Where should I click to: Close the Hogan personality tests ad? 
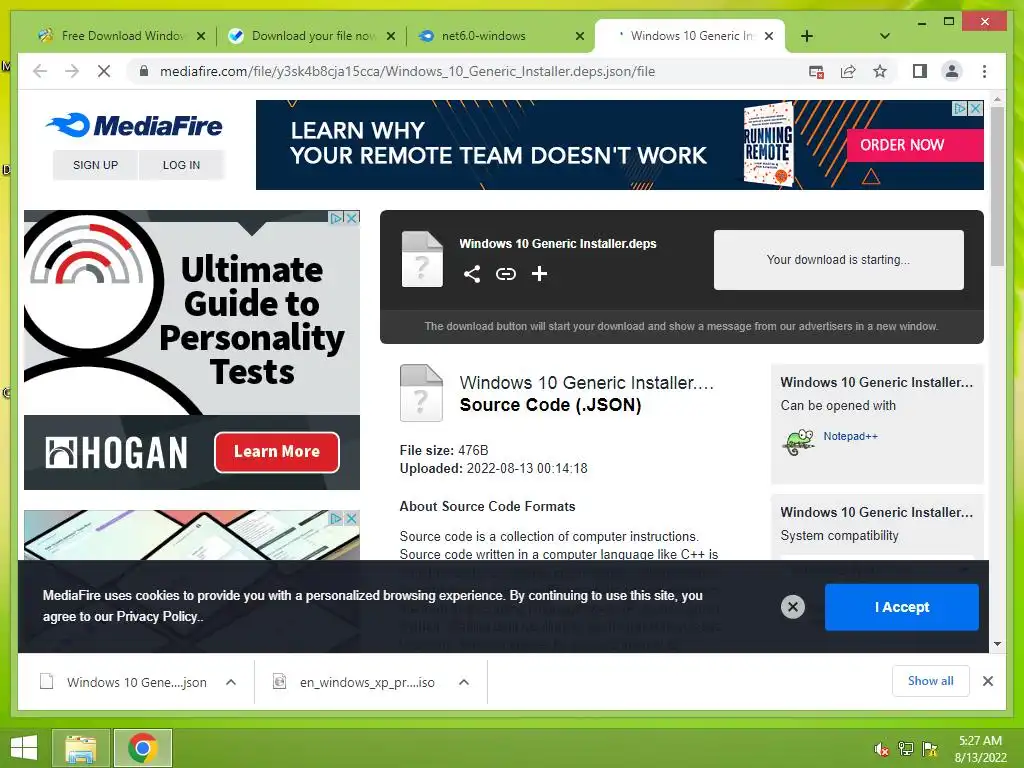tap(351, 217)
